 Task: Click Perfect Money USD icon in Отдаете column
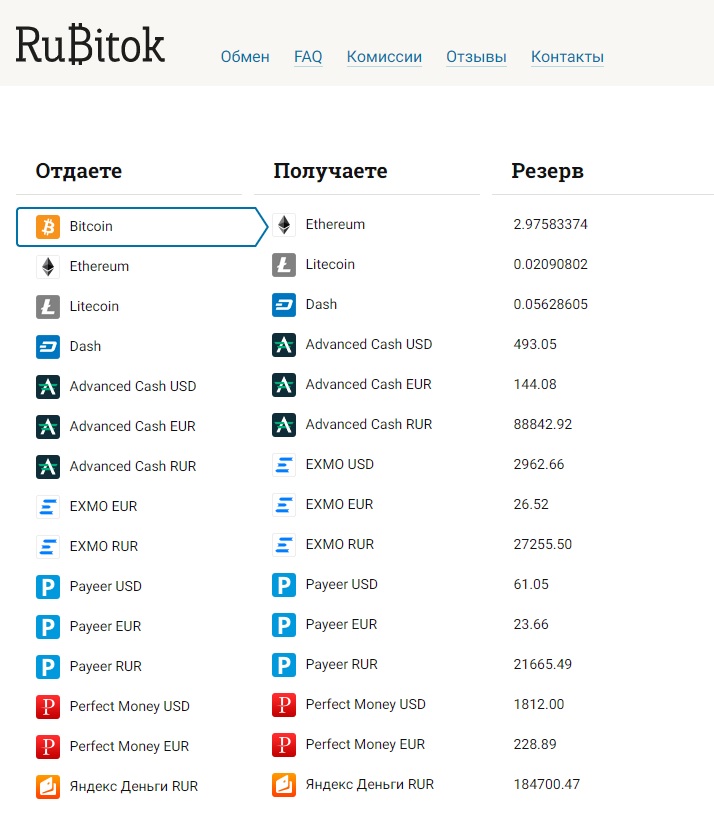48,706
